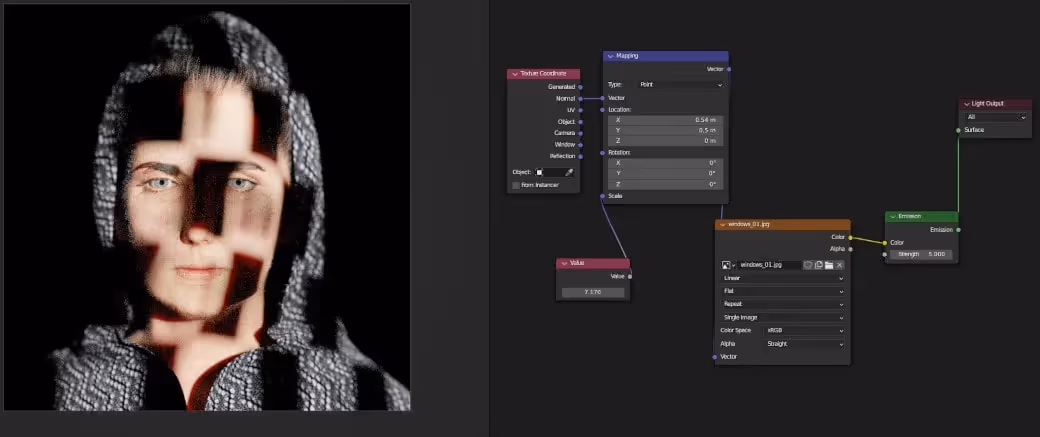The image size is (1040, 437).
Task: Open image with the folder icon
Action: click(x=829, y=265)
